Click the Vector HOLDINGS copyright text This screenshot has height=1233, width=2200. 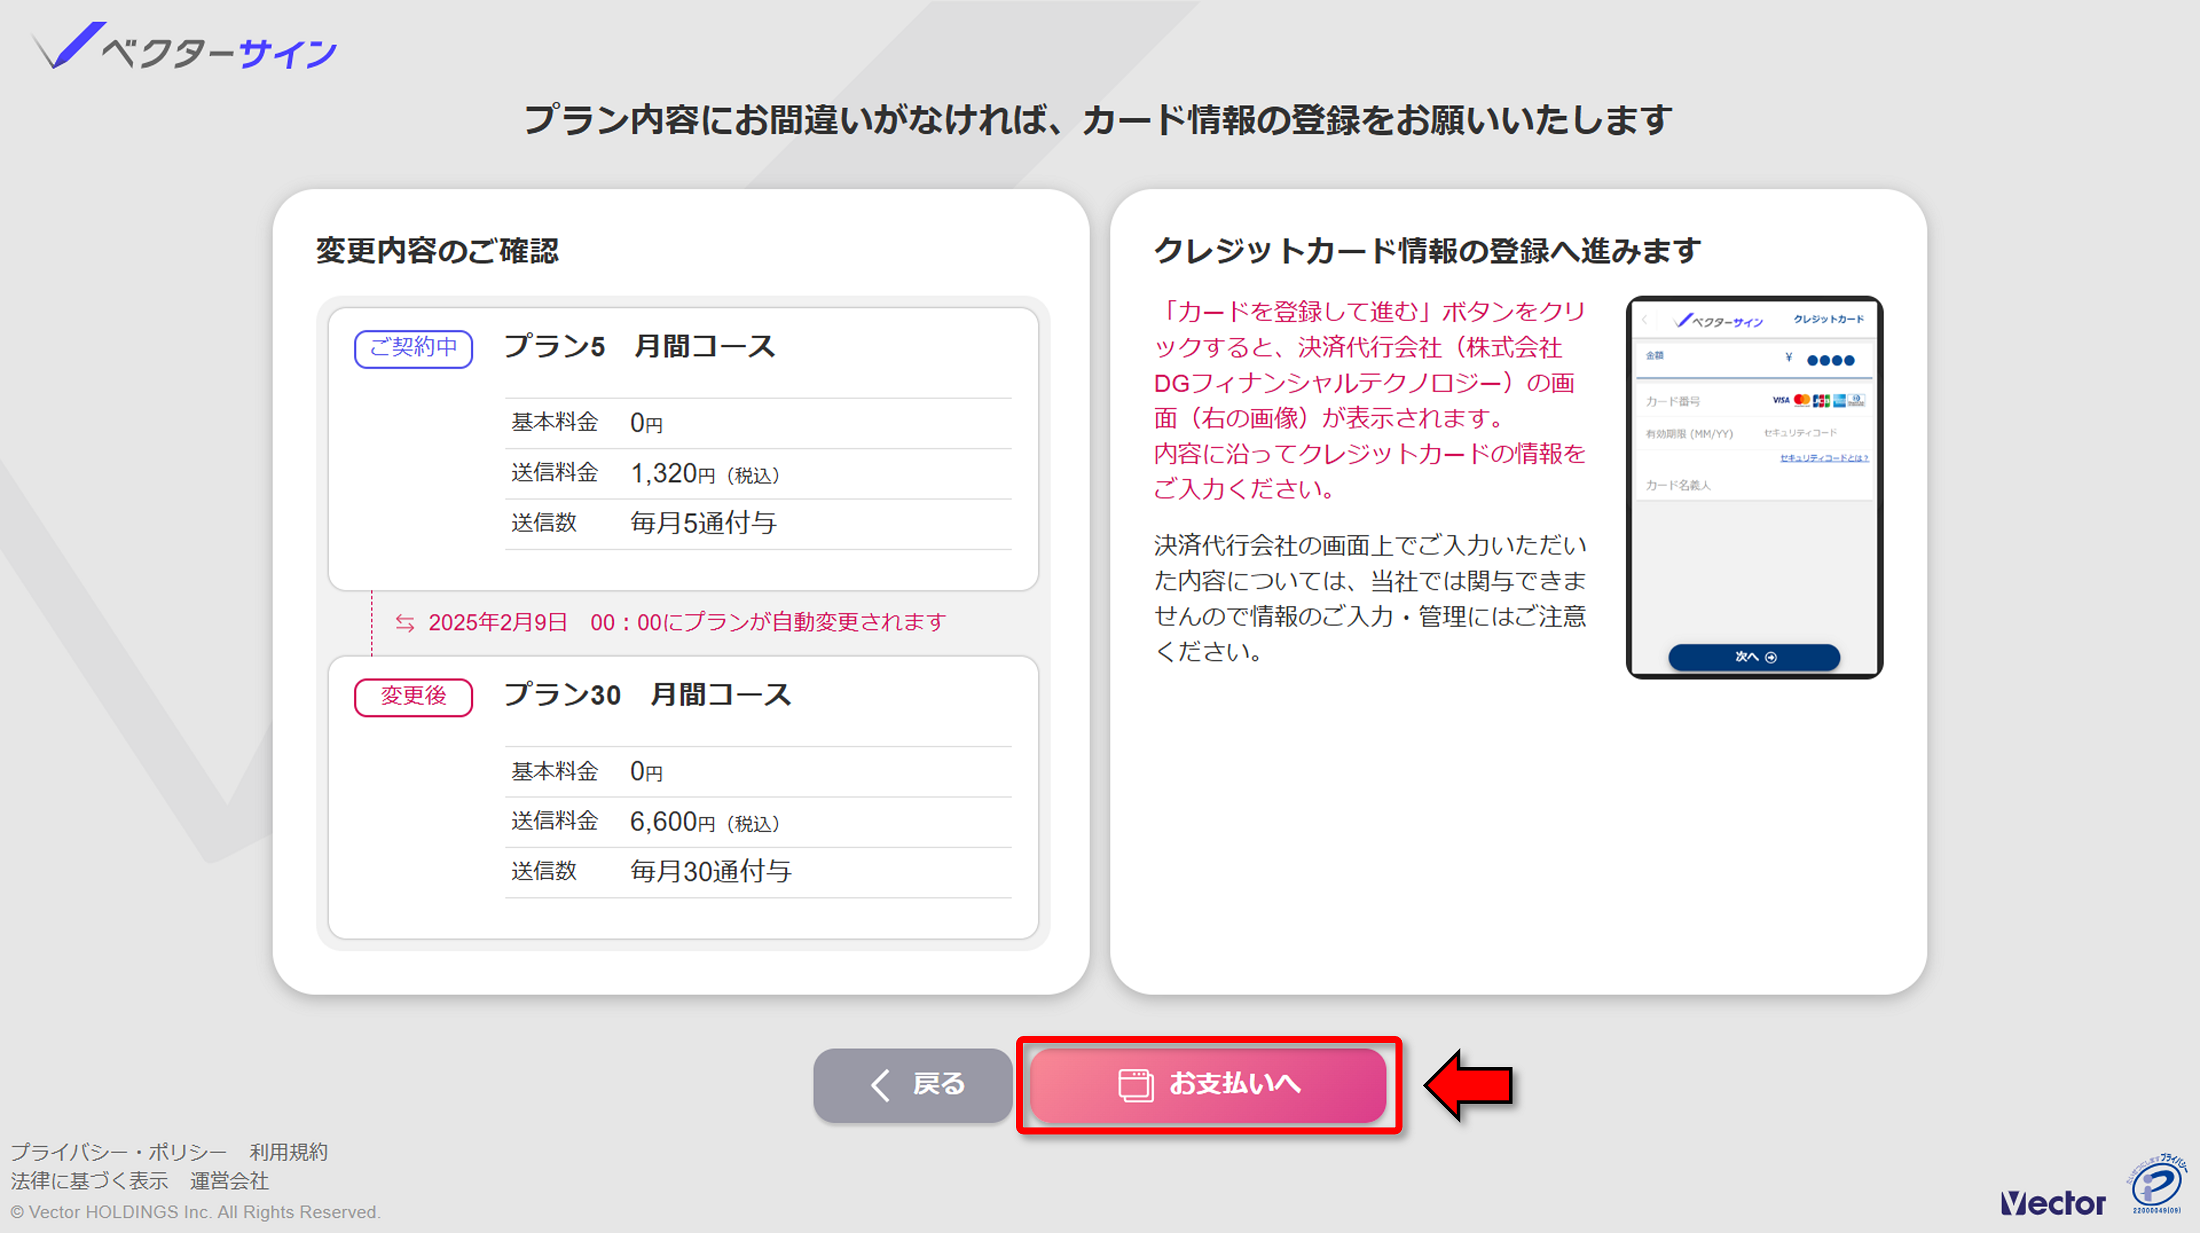pyautogui.click(x=196, y=1212)
